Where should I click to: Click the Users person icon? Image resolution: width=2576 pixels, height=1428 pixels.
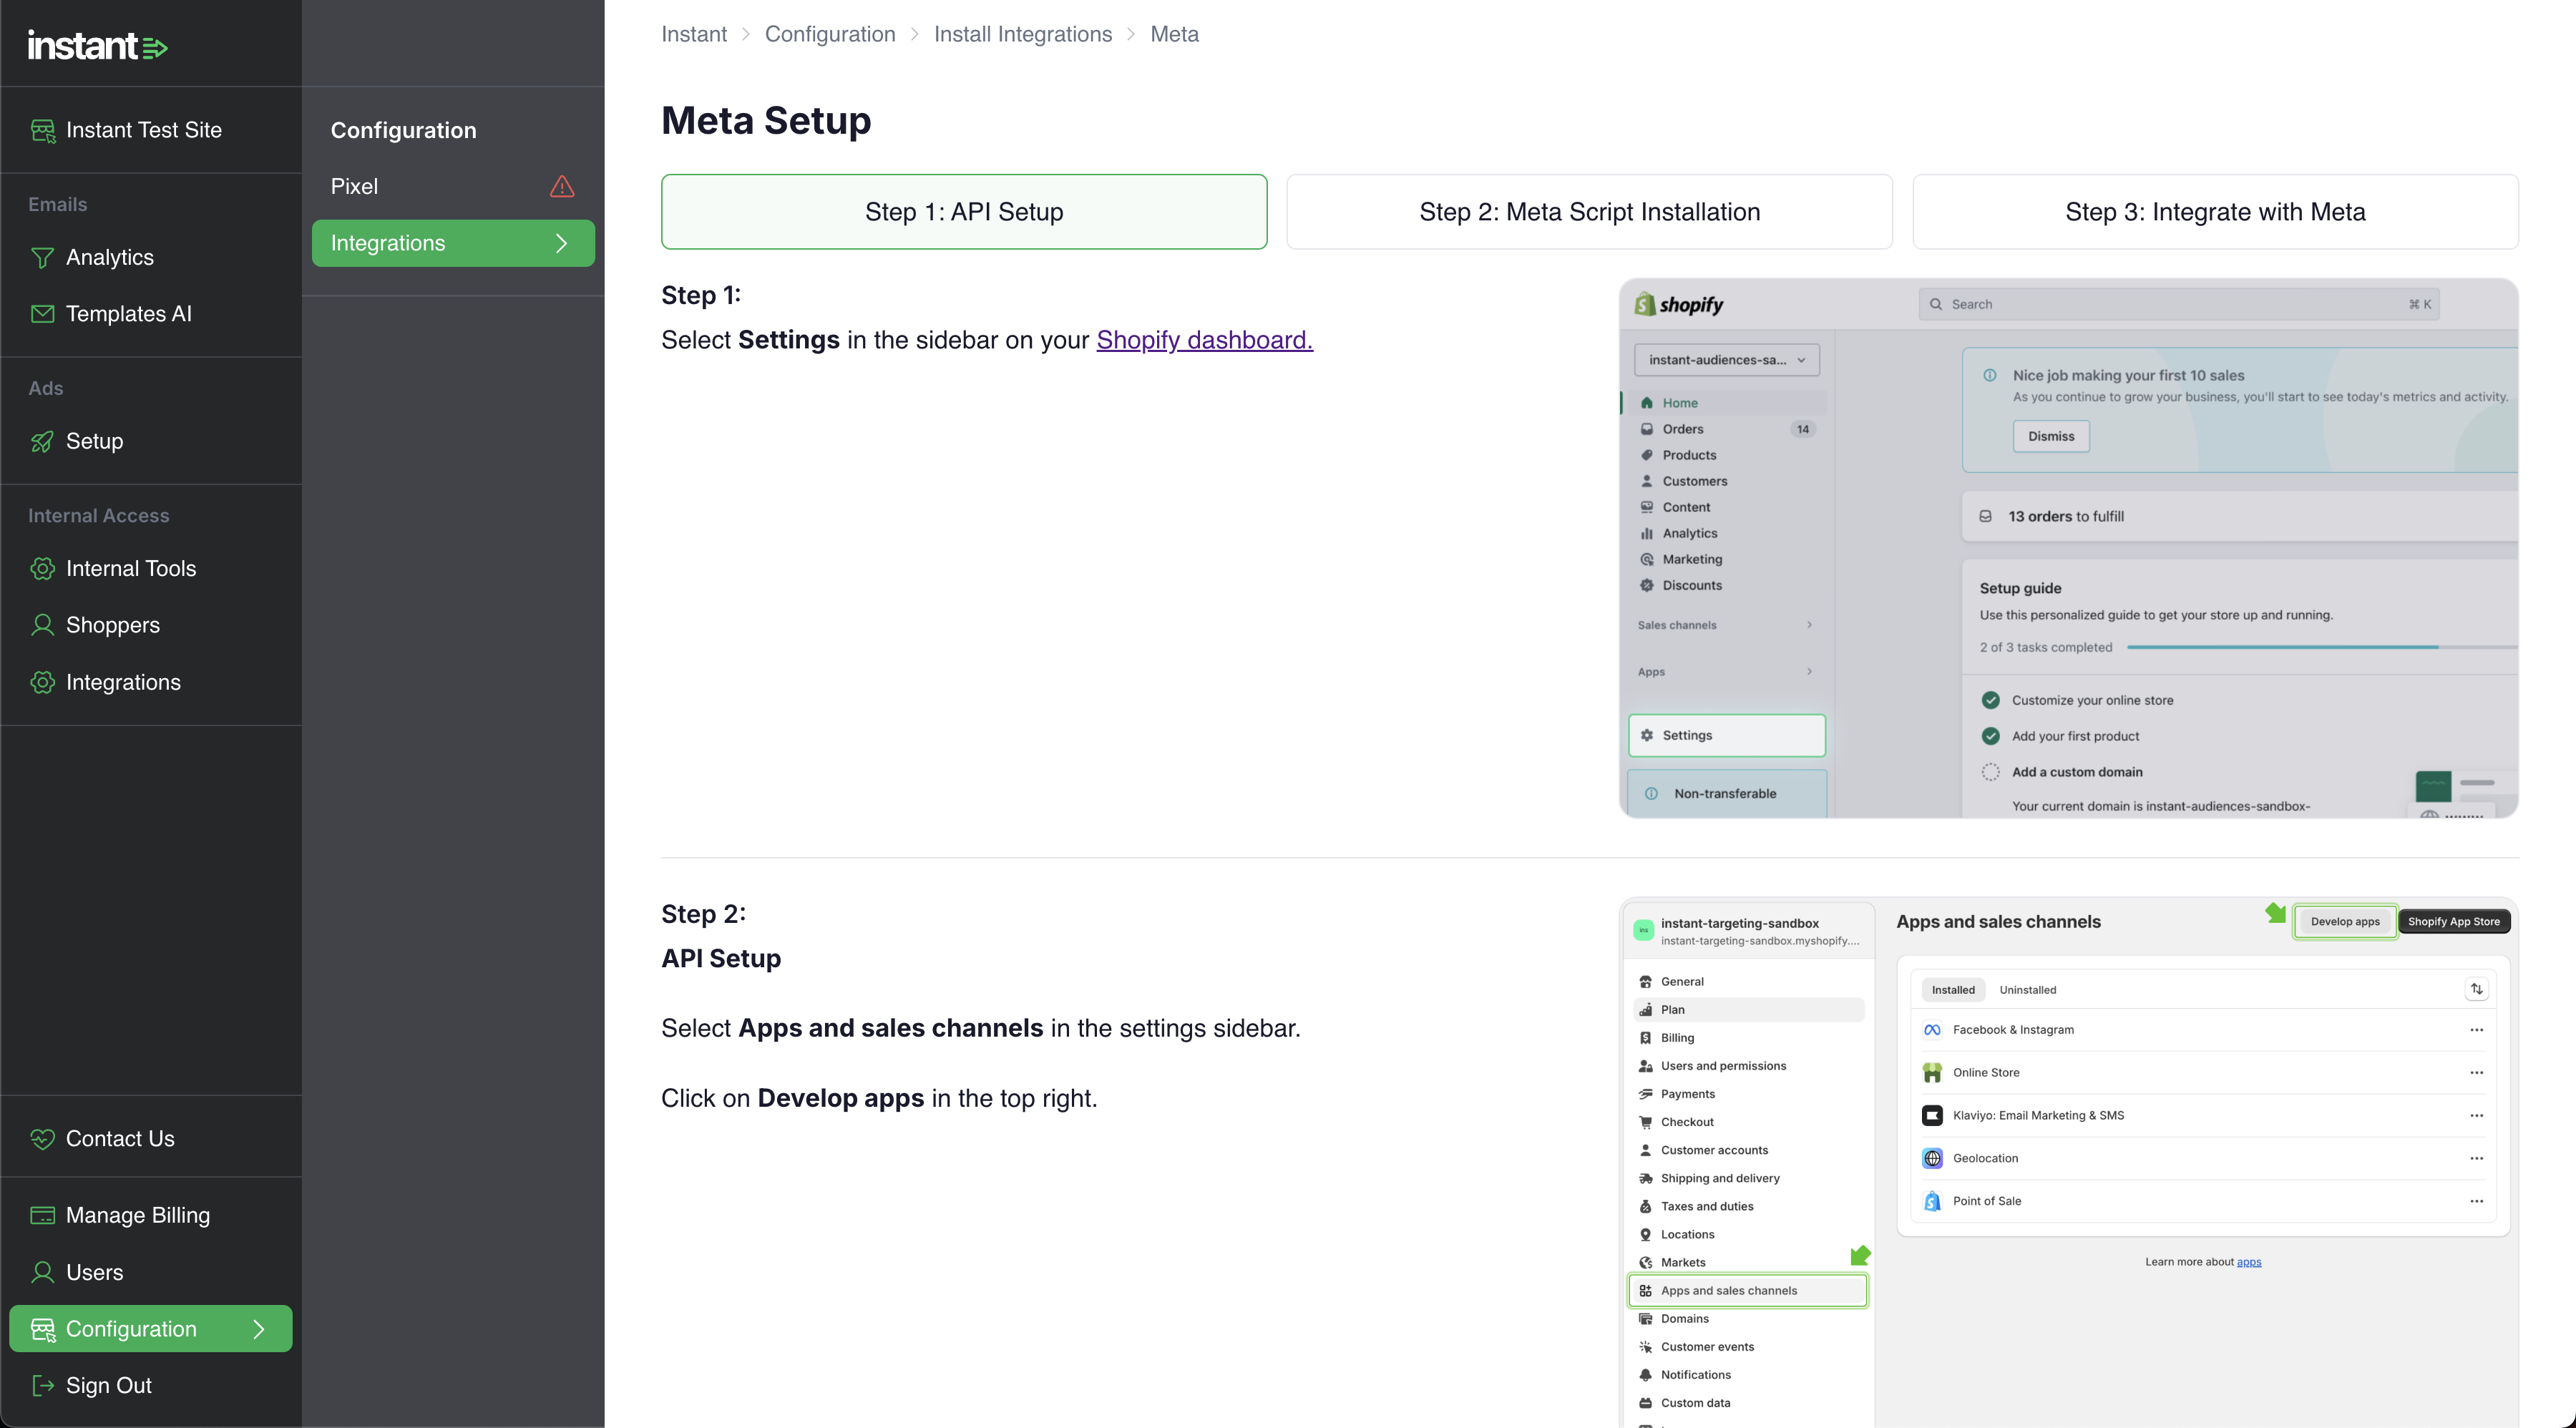pos(42,1272)
